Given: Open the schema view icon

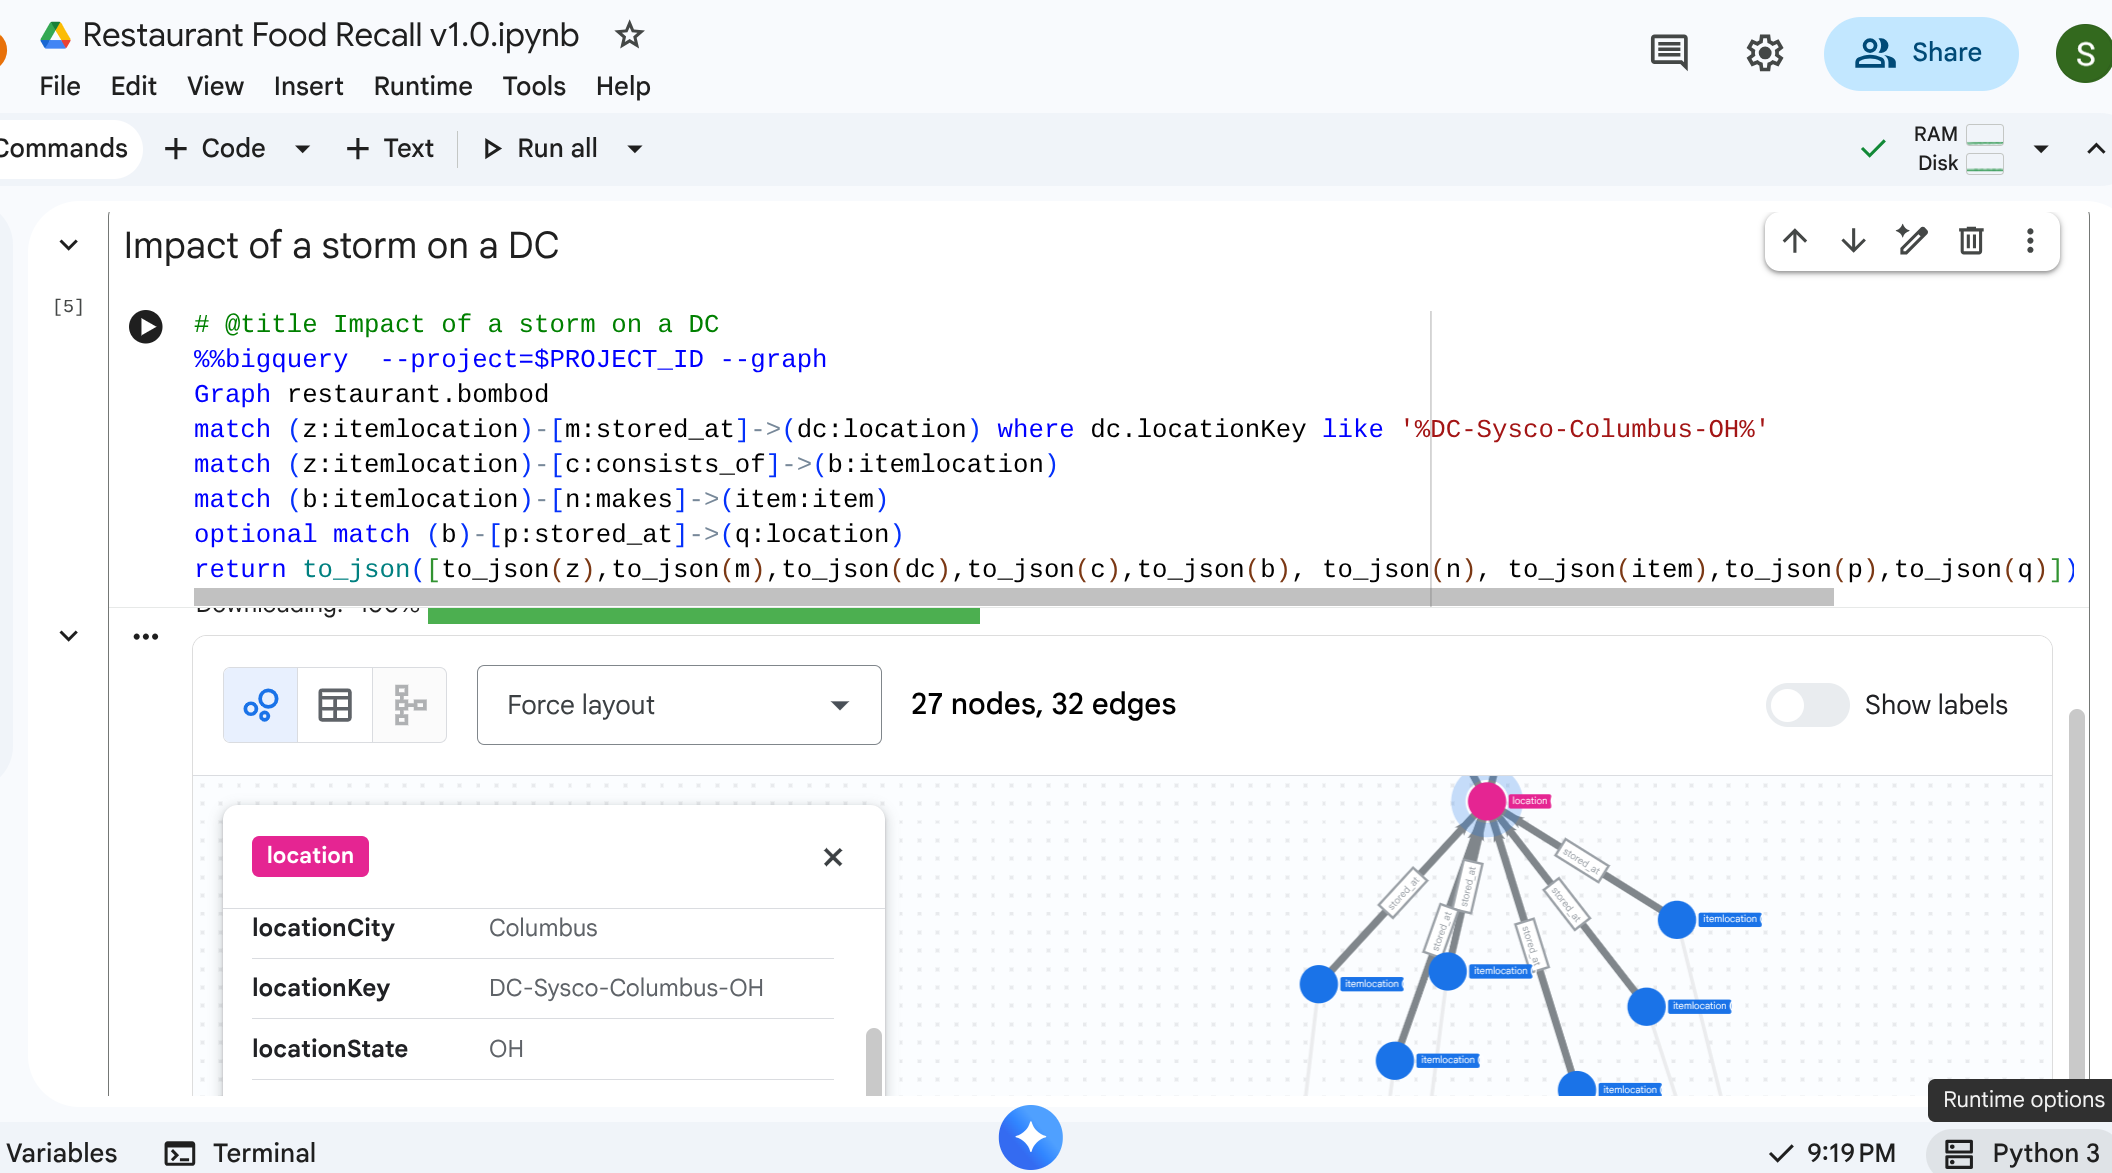Looking at the screenshot, I should click(409, 705).
